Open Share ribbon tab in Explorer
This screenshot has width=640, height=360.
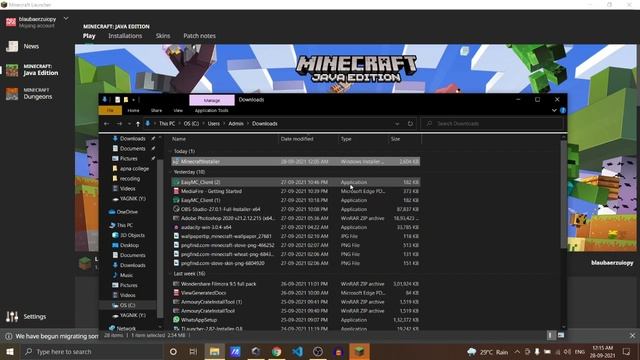pos(156,111)
